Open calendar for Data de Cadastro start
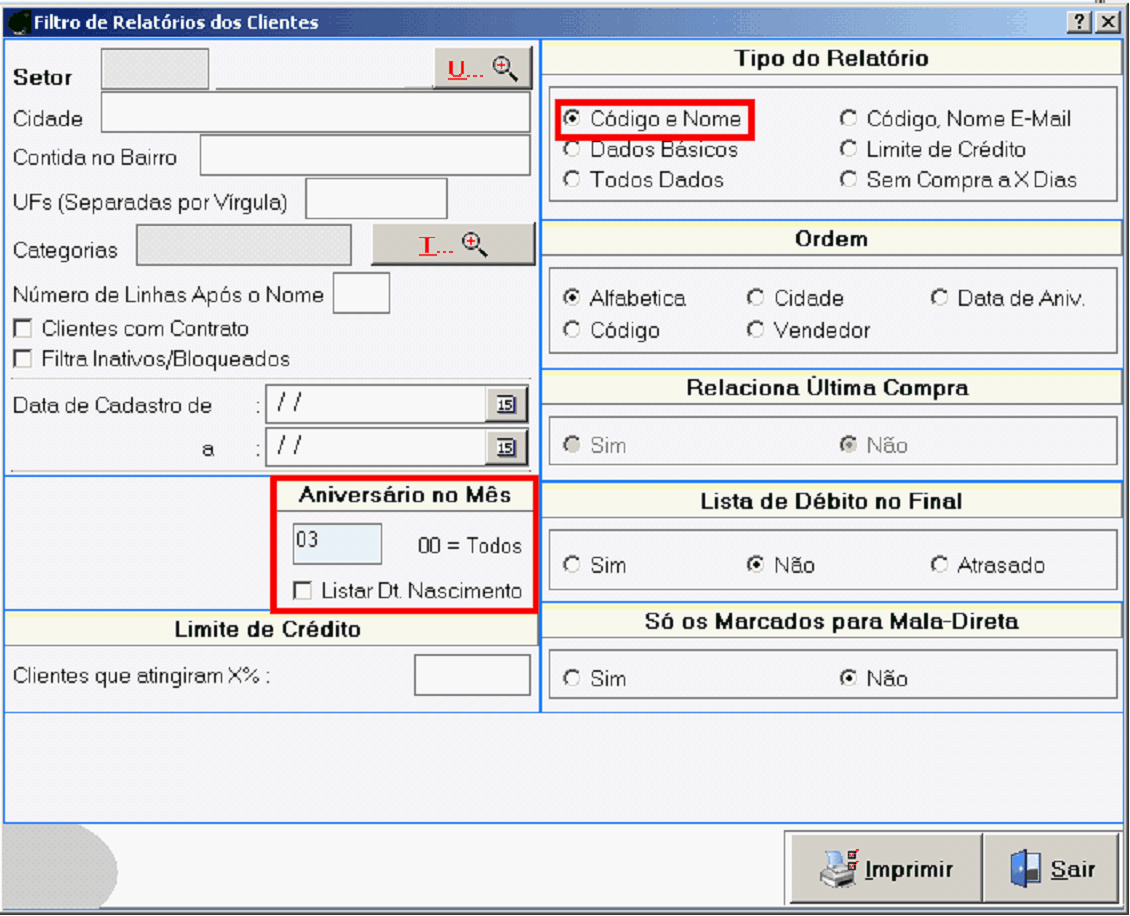Image resolution: width=1130 pixels, height=916 pixels. (507, 405)
